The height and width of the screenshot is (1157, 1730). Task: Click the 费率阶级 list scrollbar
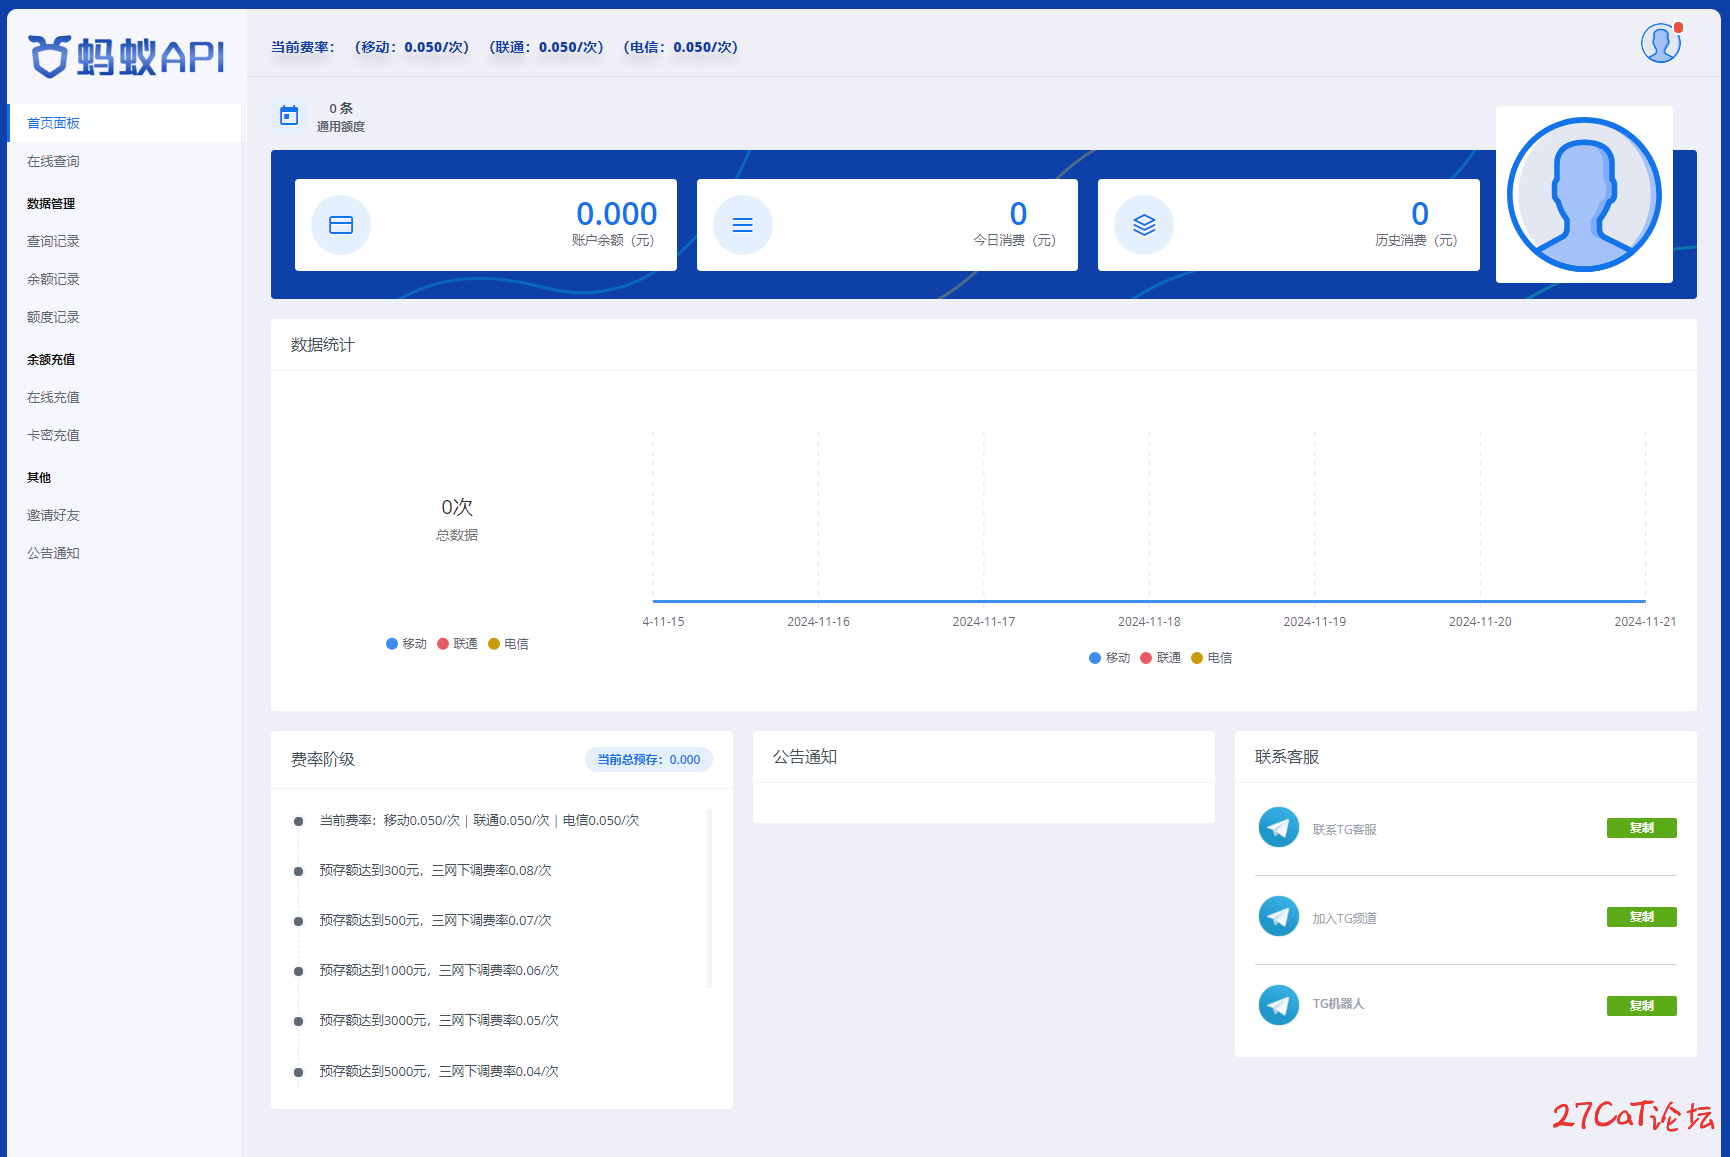click(710, 898)
